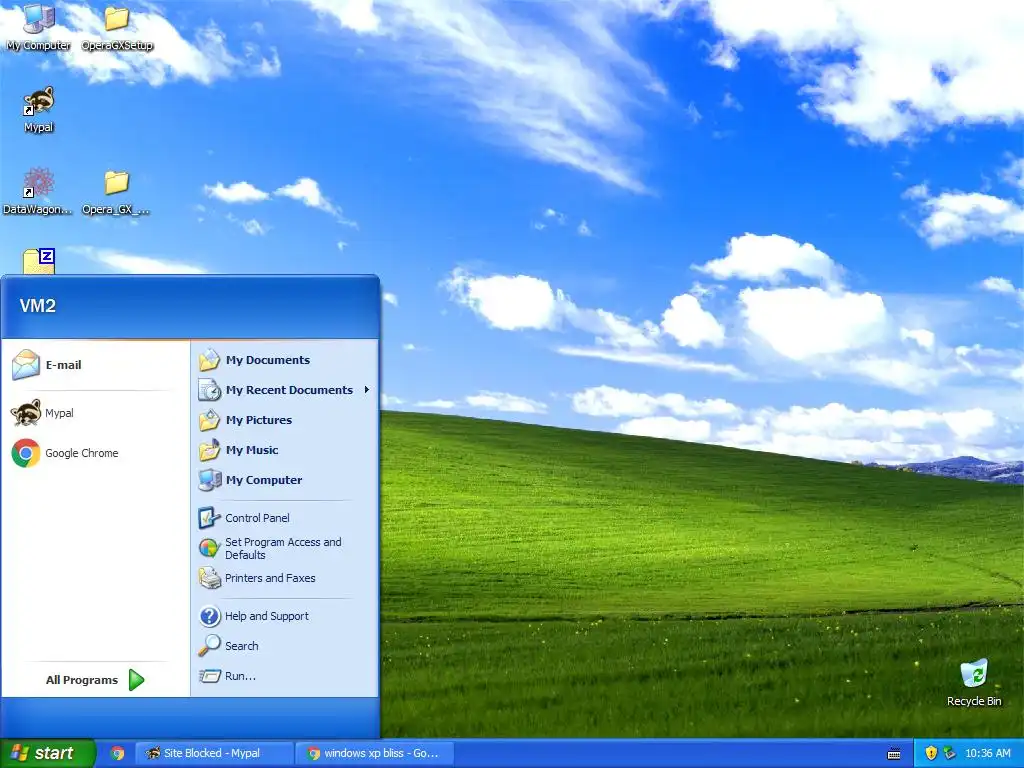Open the Opera_GX_ folder on desktop
Screen dimensions: 1024x768
point(116,191)
